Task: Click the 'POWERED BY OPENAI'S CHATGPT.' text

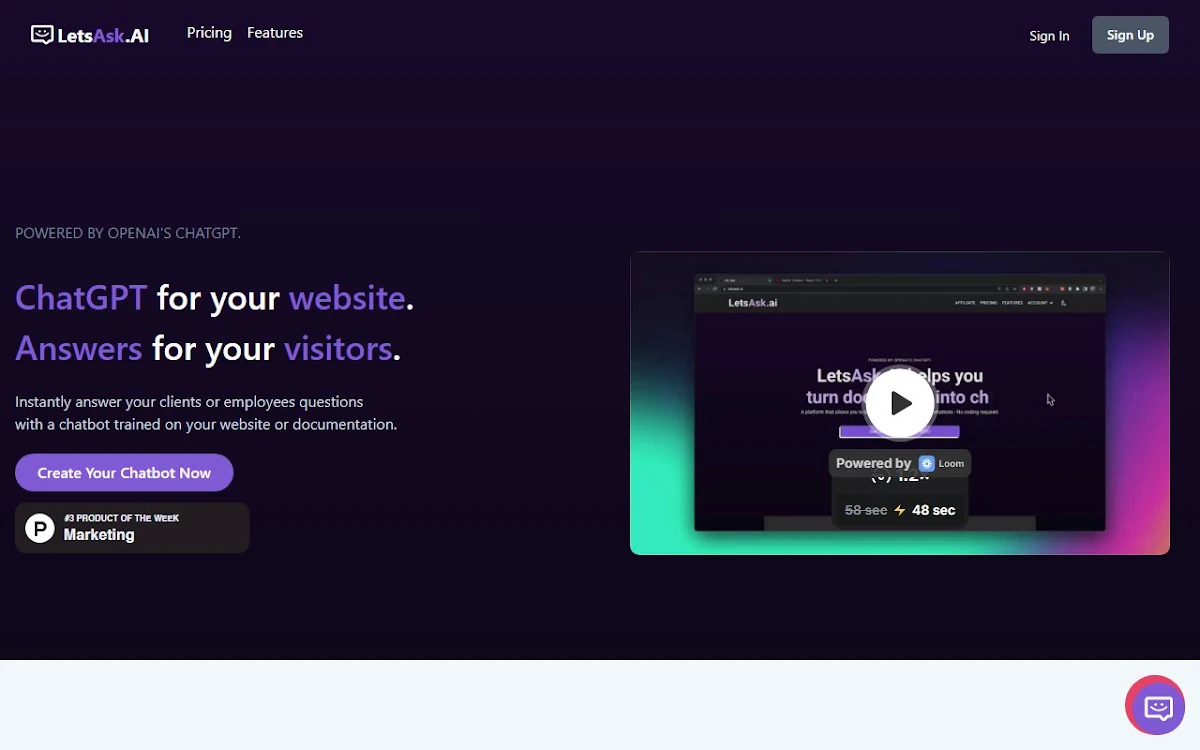Action: tap(128, 233)
